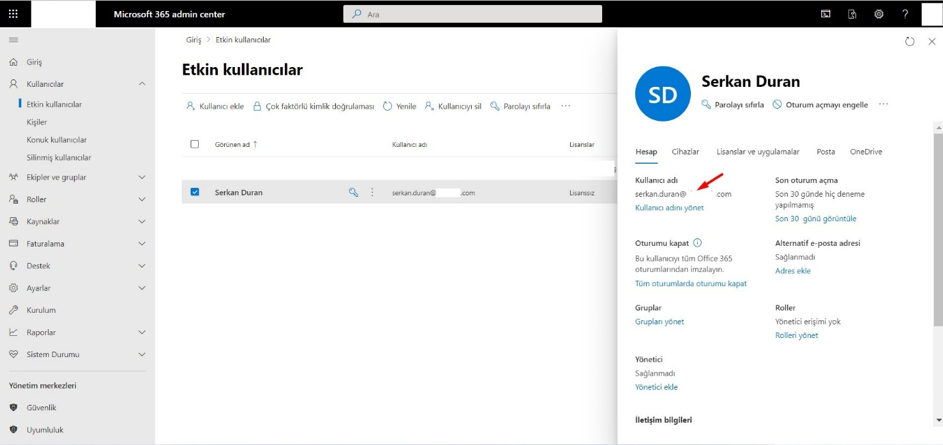
Task: Click the install Office icon in header
Action: [852, 14]
